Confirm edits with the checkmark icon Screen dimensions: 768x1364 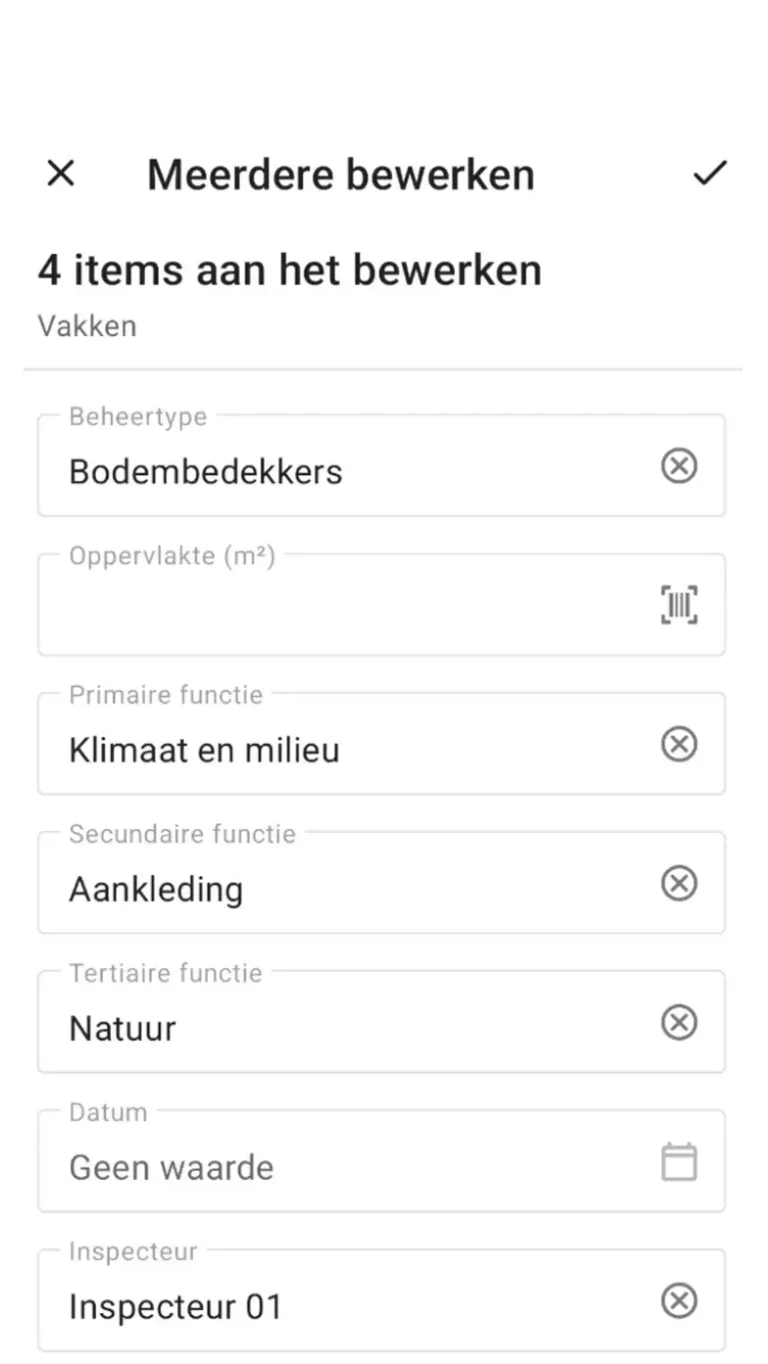point(709,174)
